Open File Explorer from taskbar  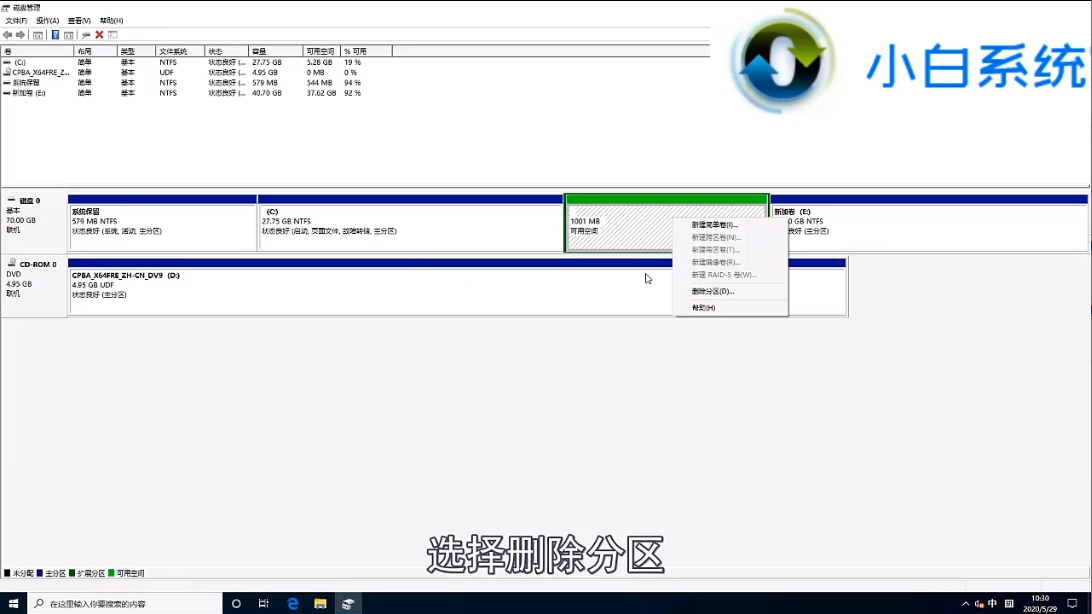coord(320,604)
